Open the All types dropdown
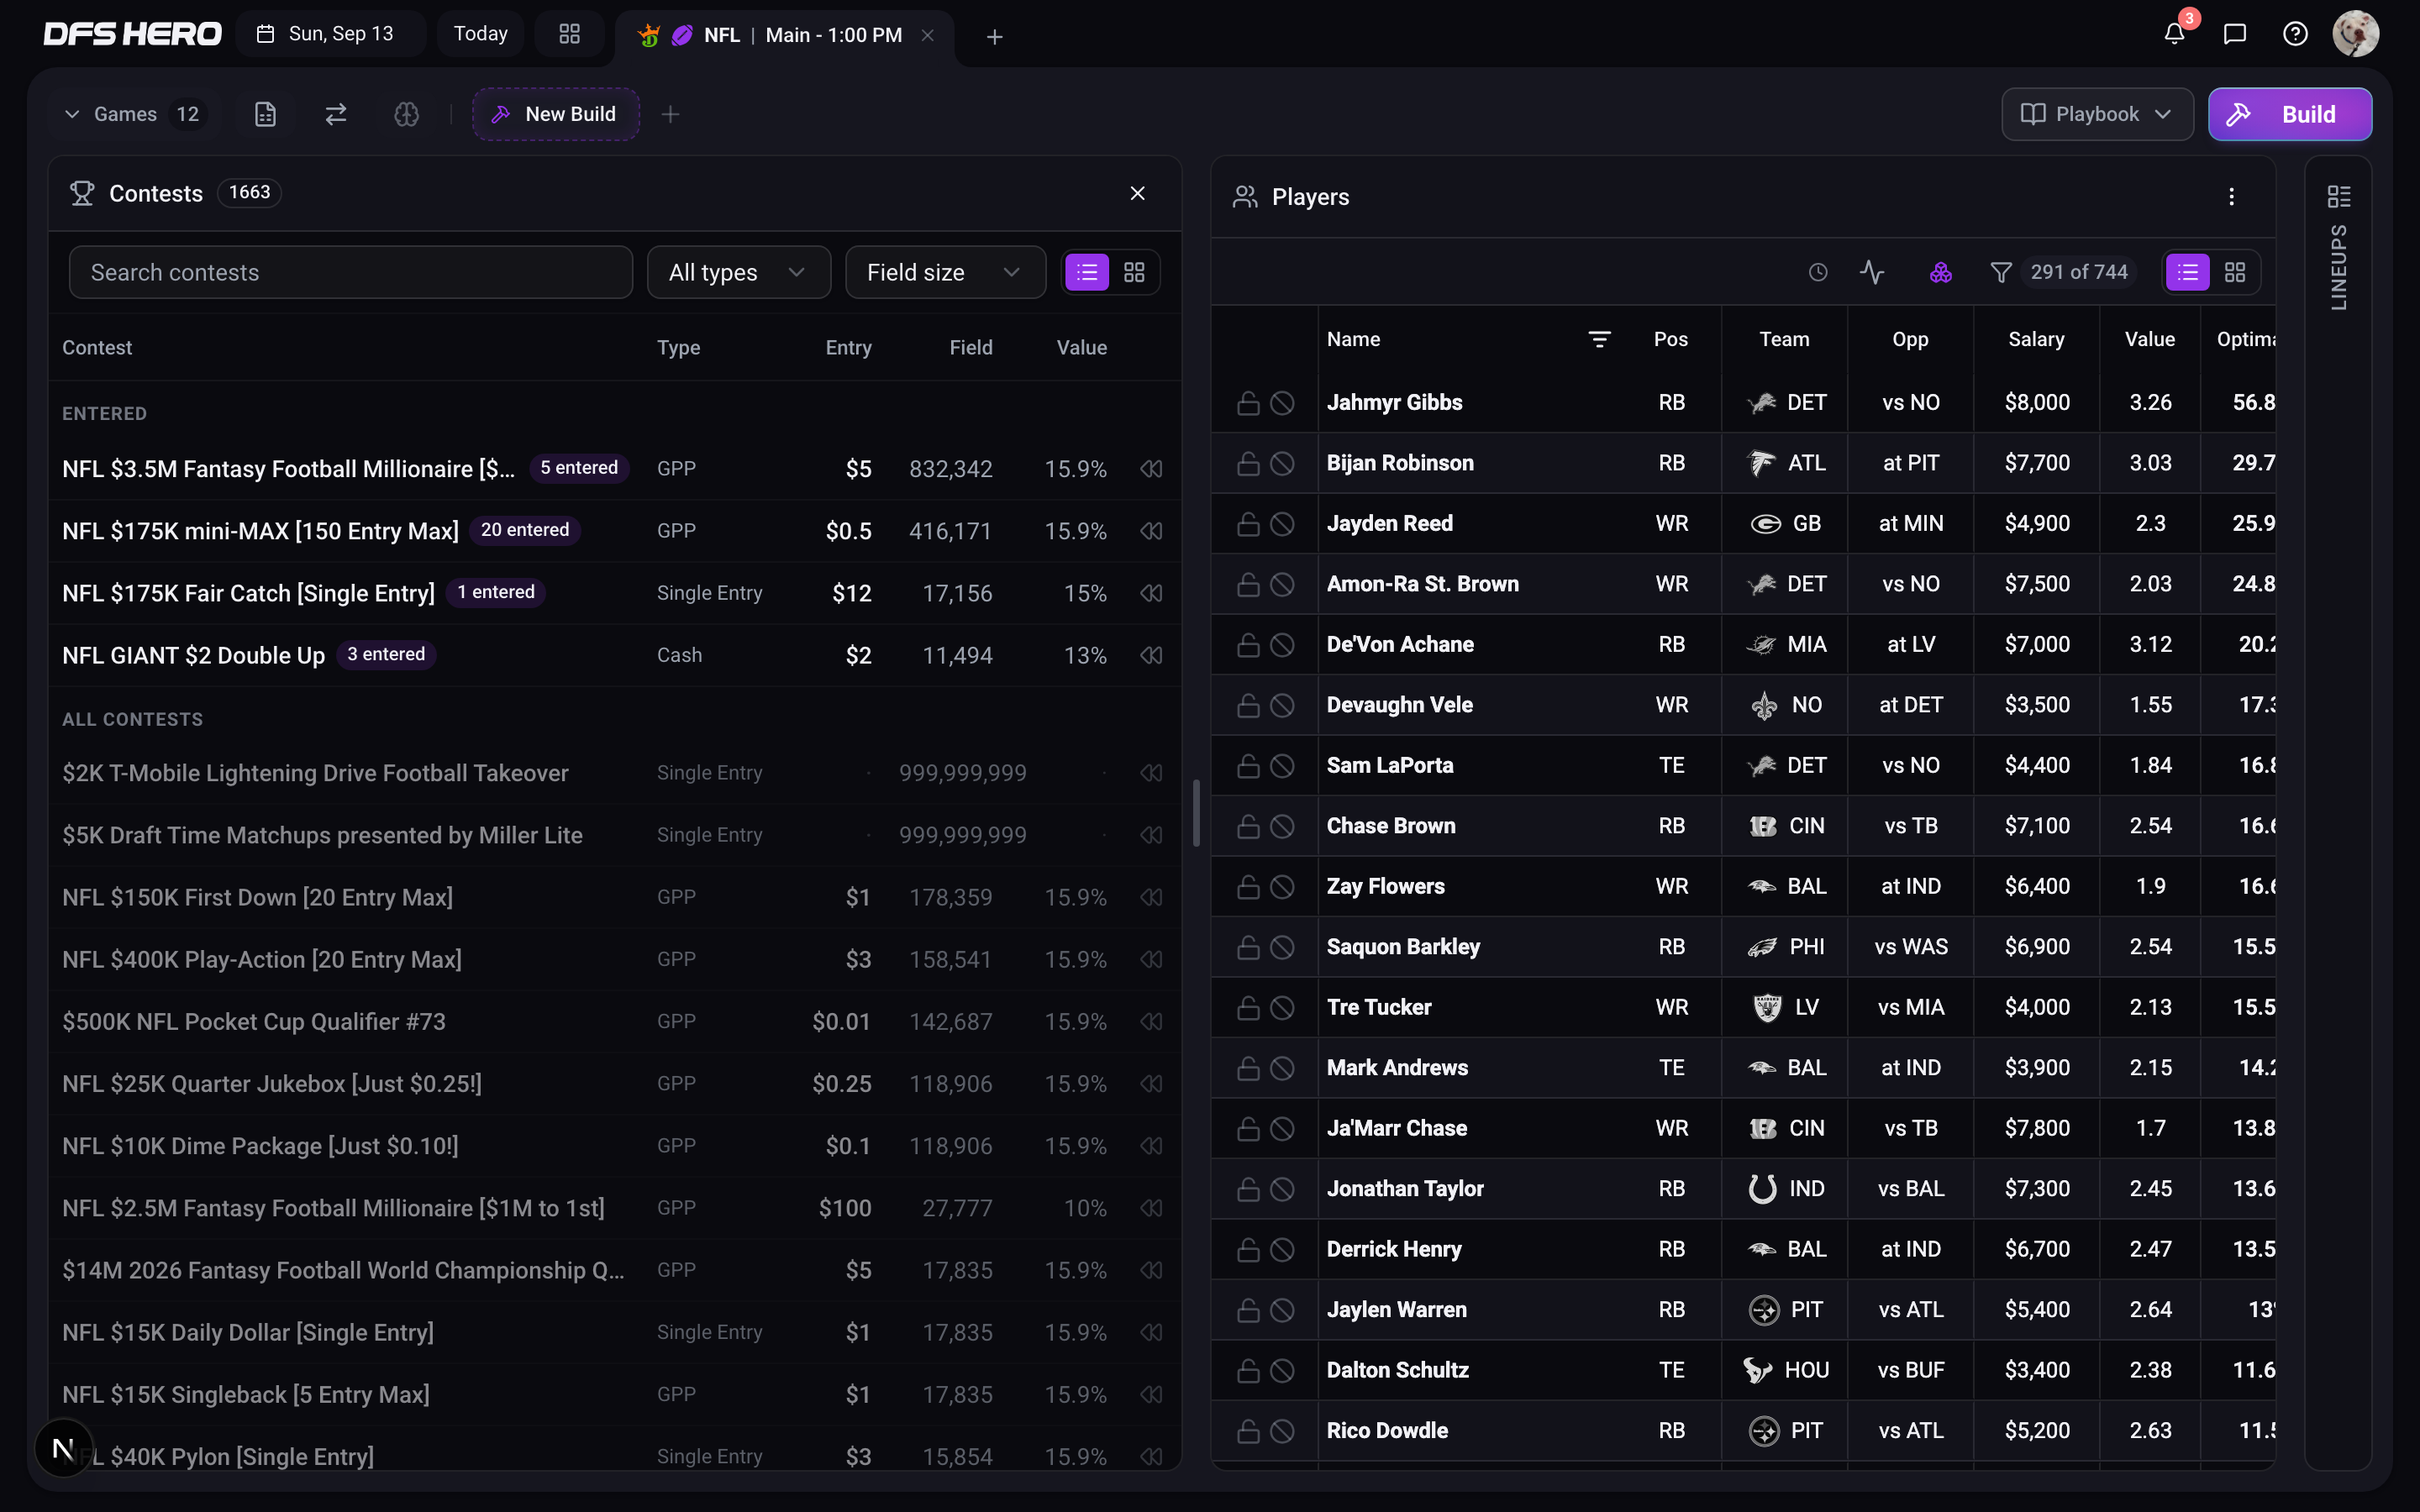Viewport: 2420px width, 1512px height. pyautogui.click(x=738, y=272)
